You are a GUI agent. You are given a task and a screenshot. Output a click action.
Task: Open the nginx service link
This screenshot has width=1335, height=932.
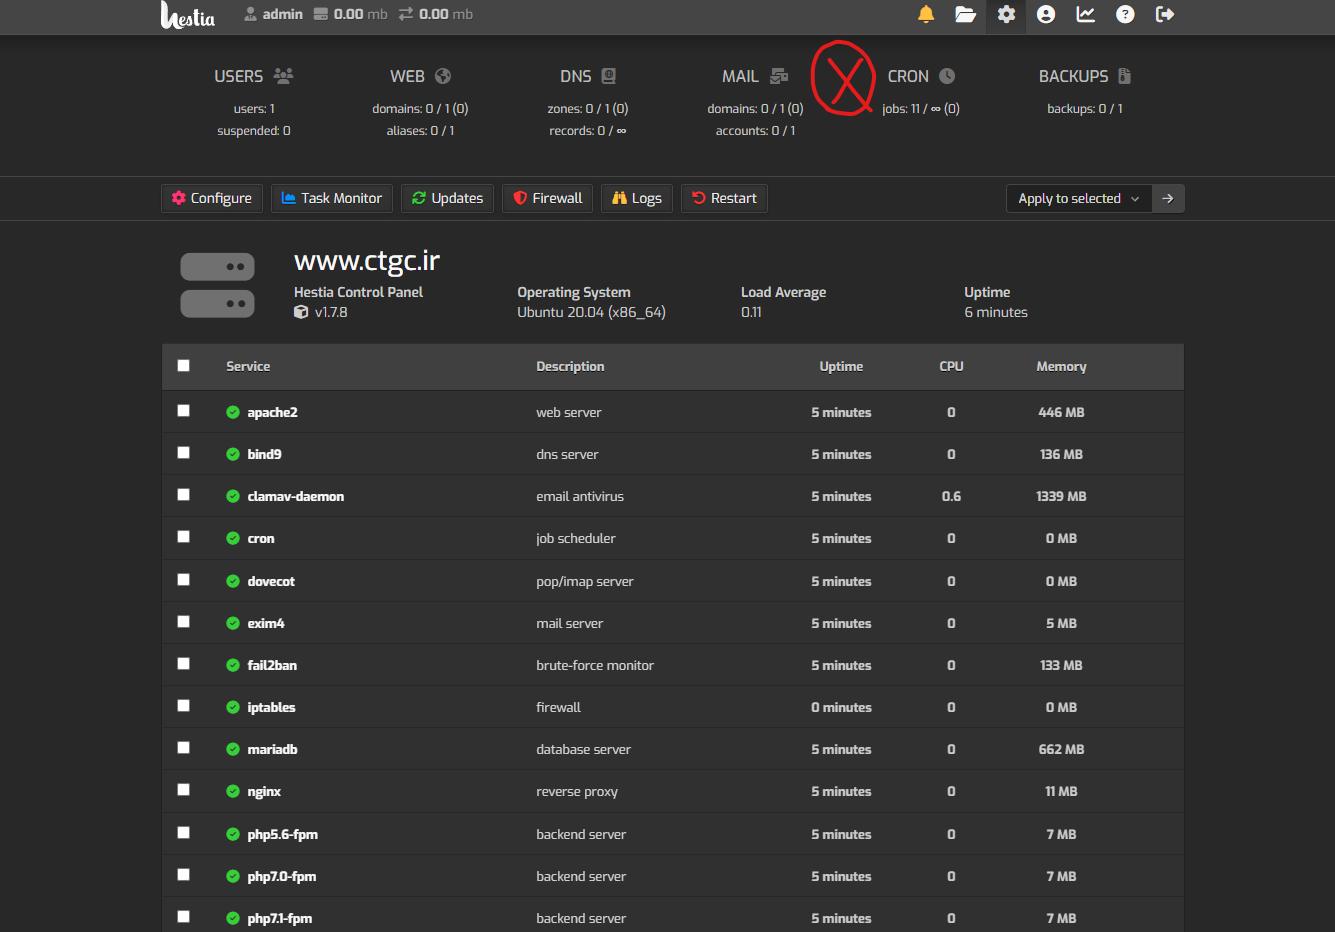pos(264,791)
